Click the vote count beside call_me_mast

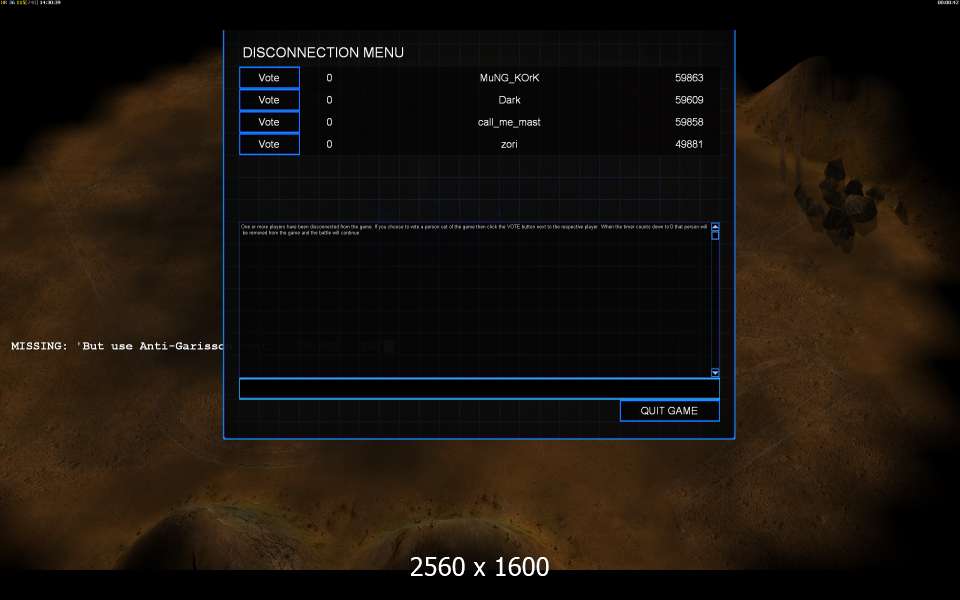pos(329,122)
